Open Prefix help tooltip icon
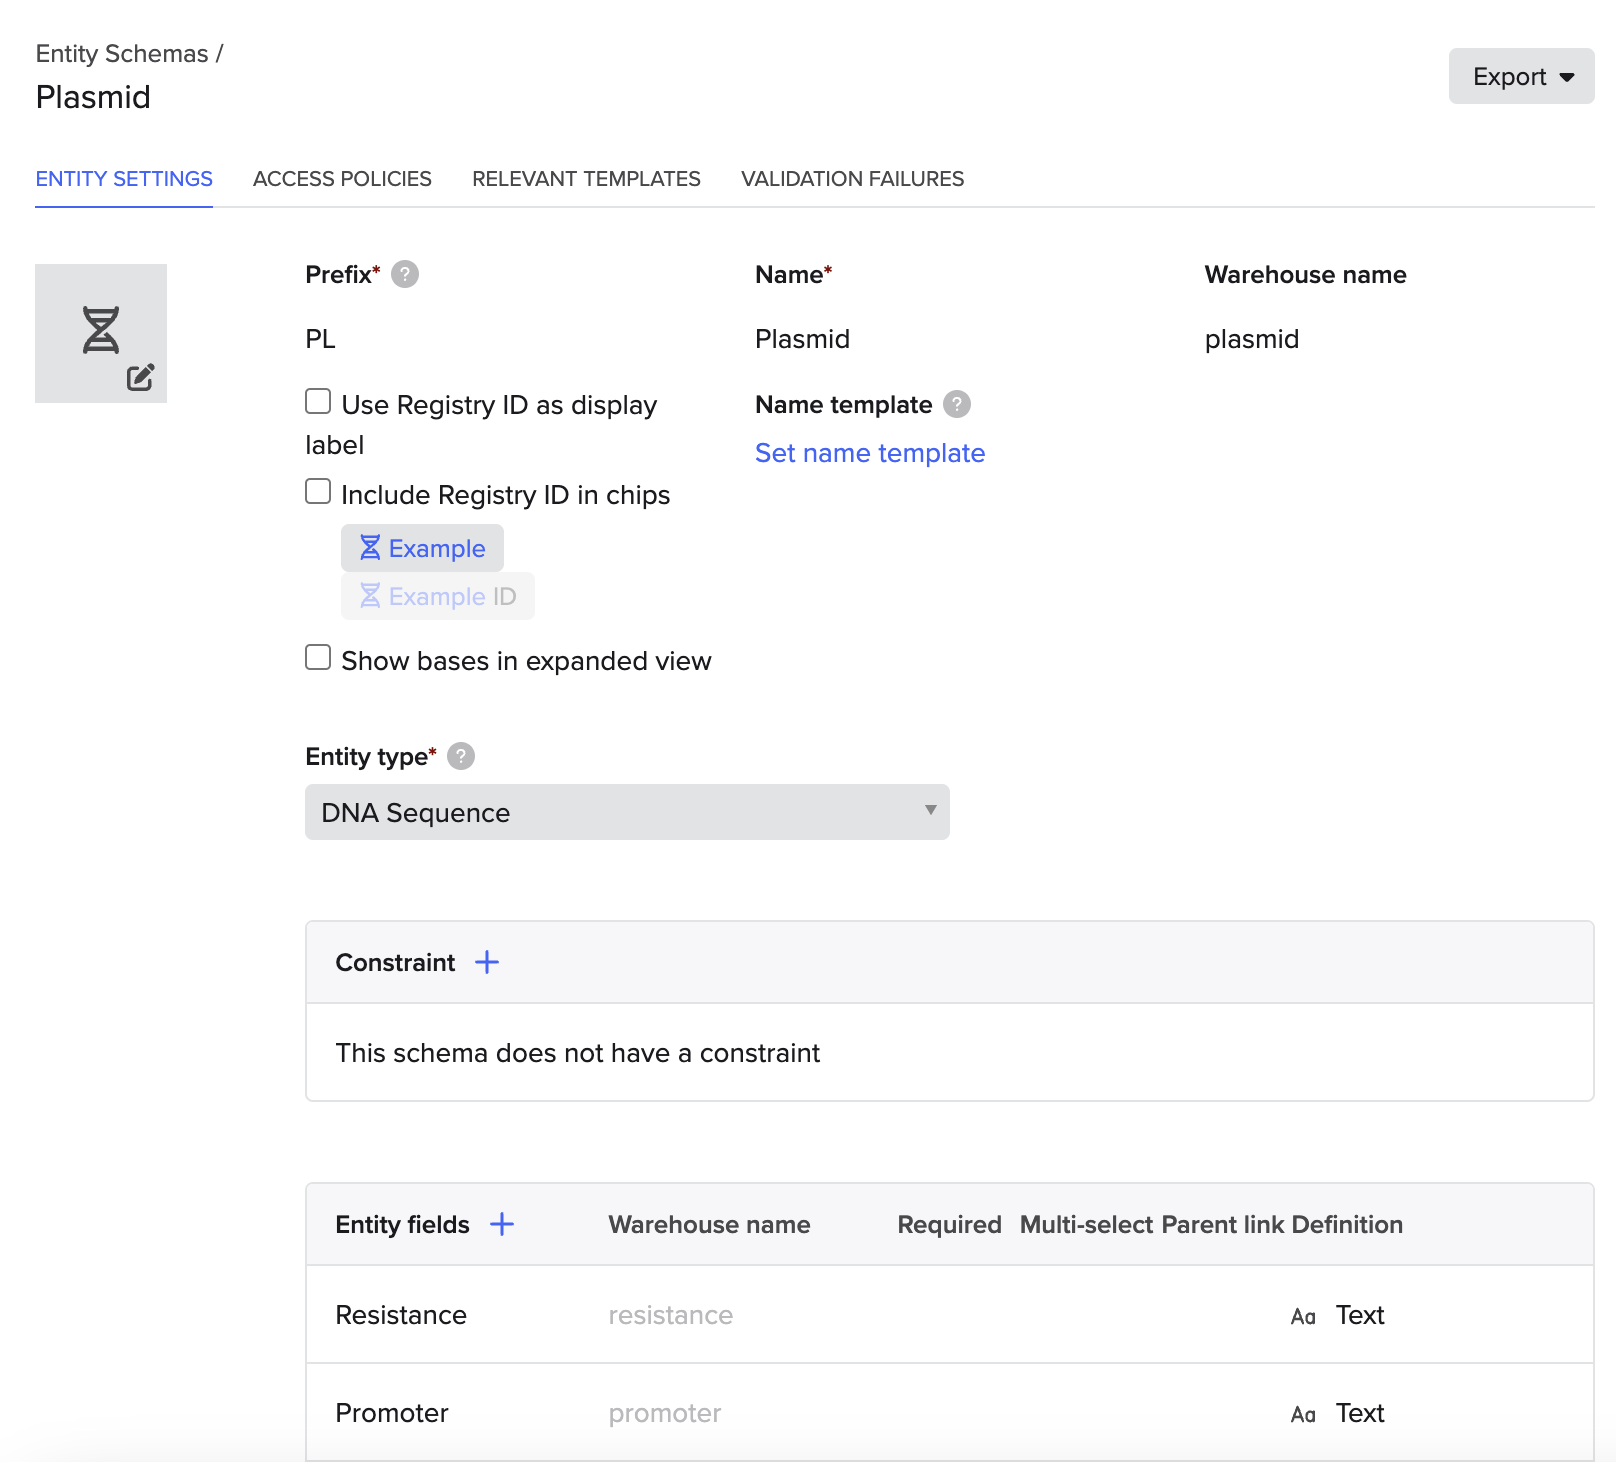1616x1462 pixels. [405, 274]
